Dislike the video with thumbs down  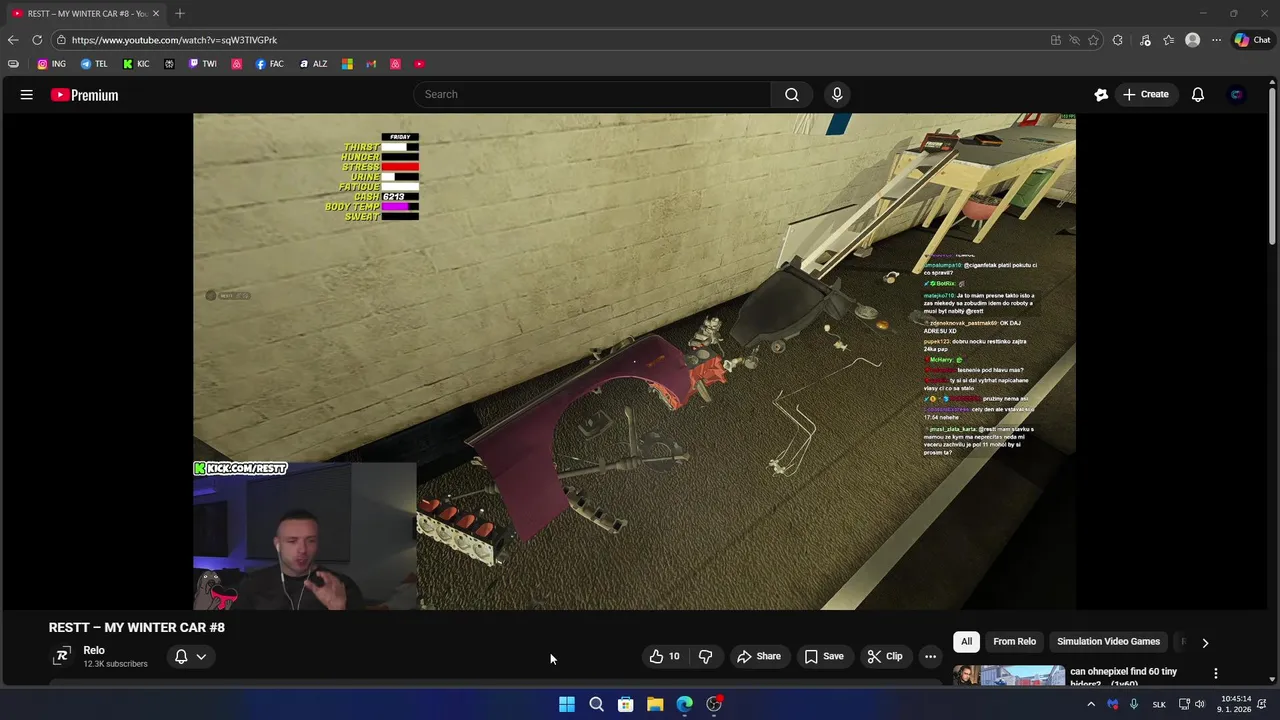tap(706, 656)
